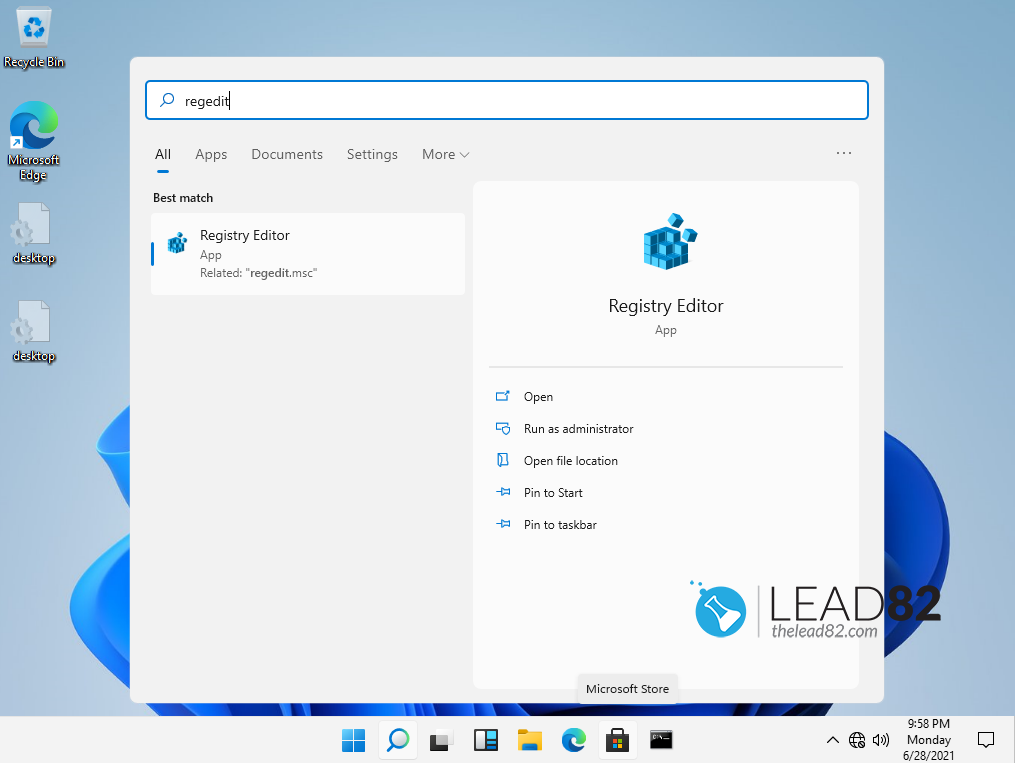Click the Registry Editor title in preview pane
The image size is (1015, 763).
pos(665,306)
